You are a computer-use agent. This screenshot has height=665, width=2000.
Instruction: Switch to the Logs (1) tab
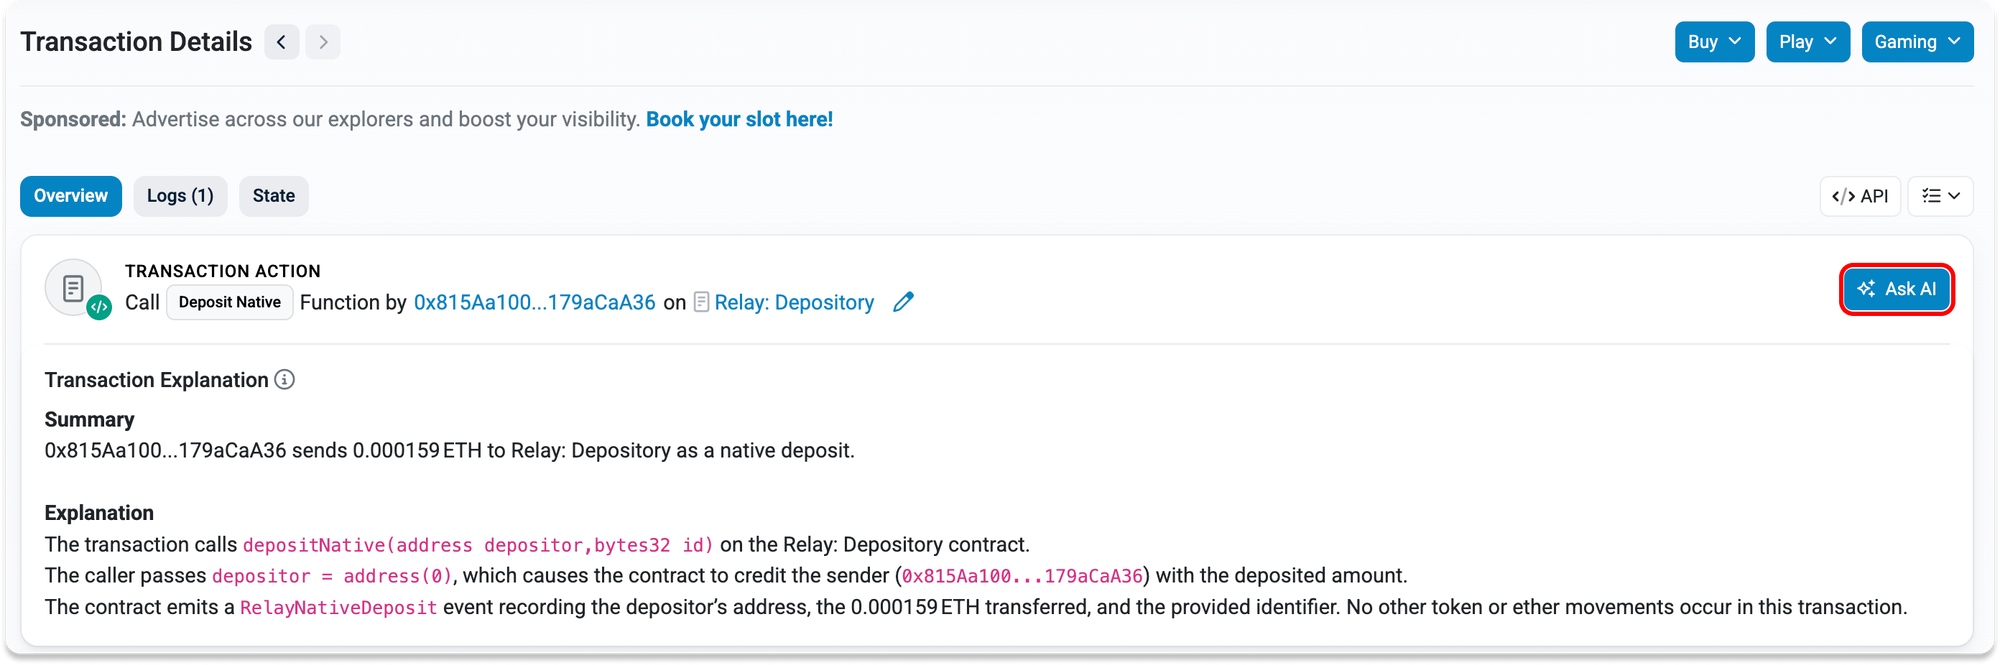[180, 196]
